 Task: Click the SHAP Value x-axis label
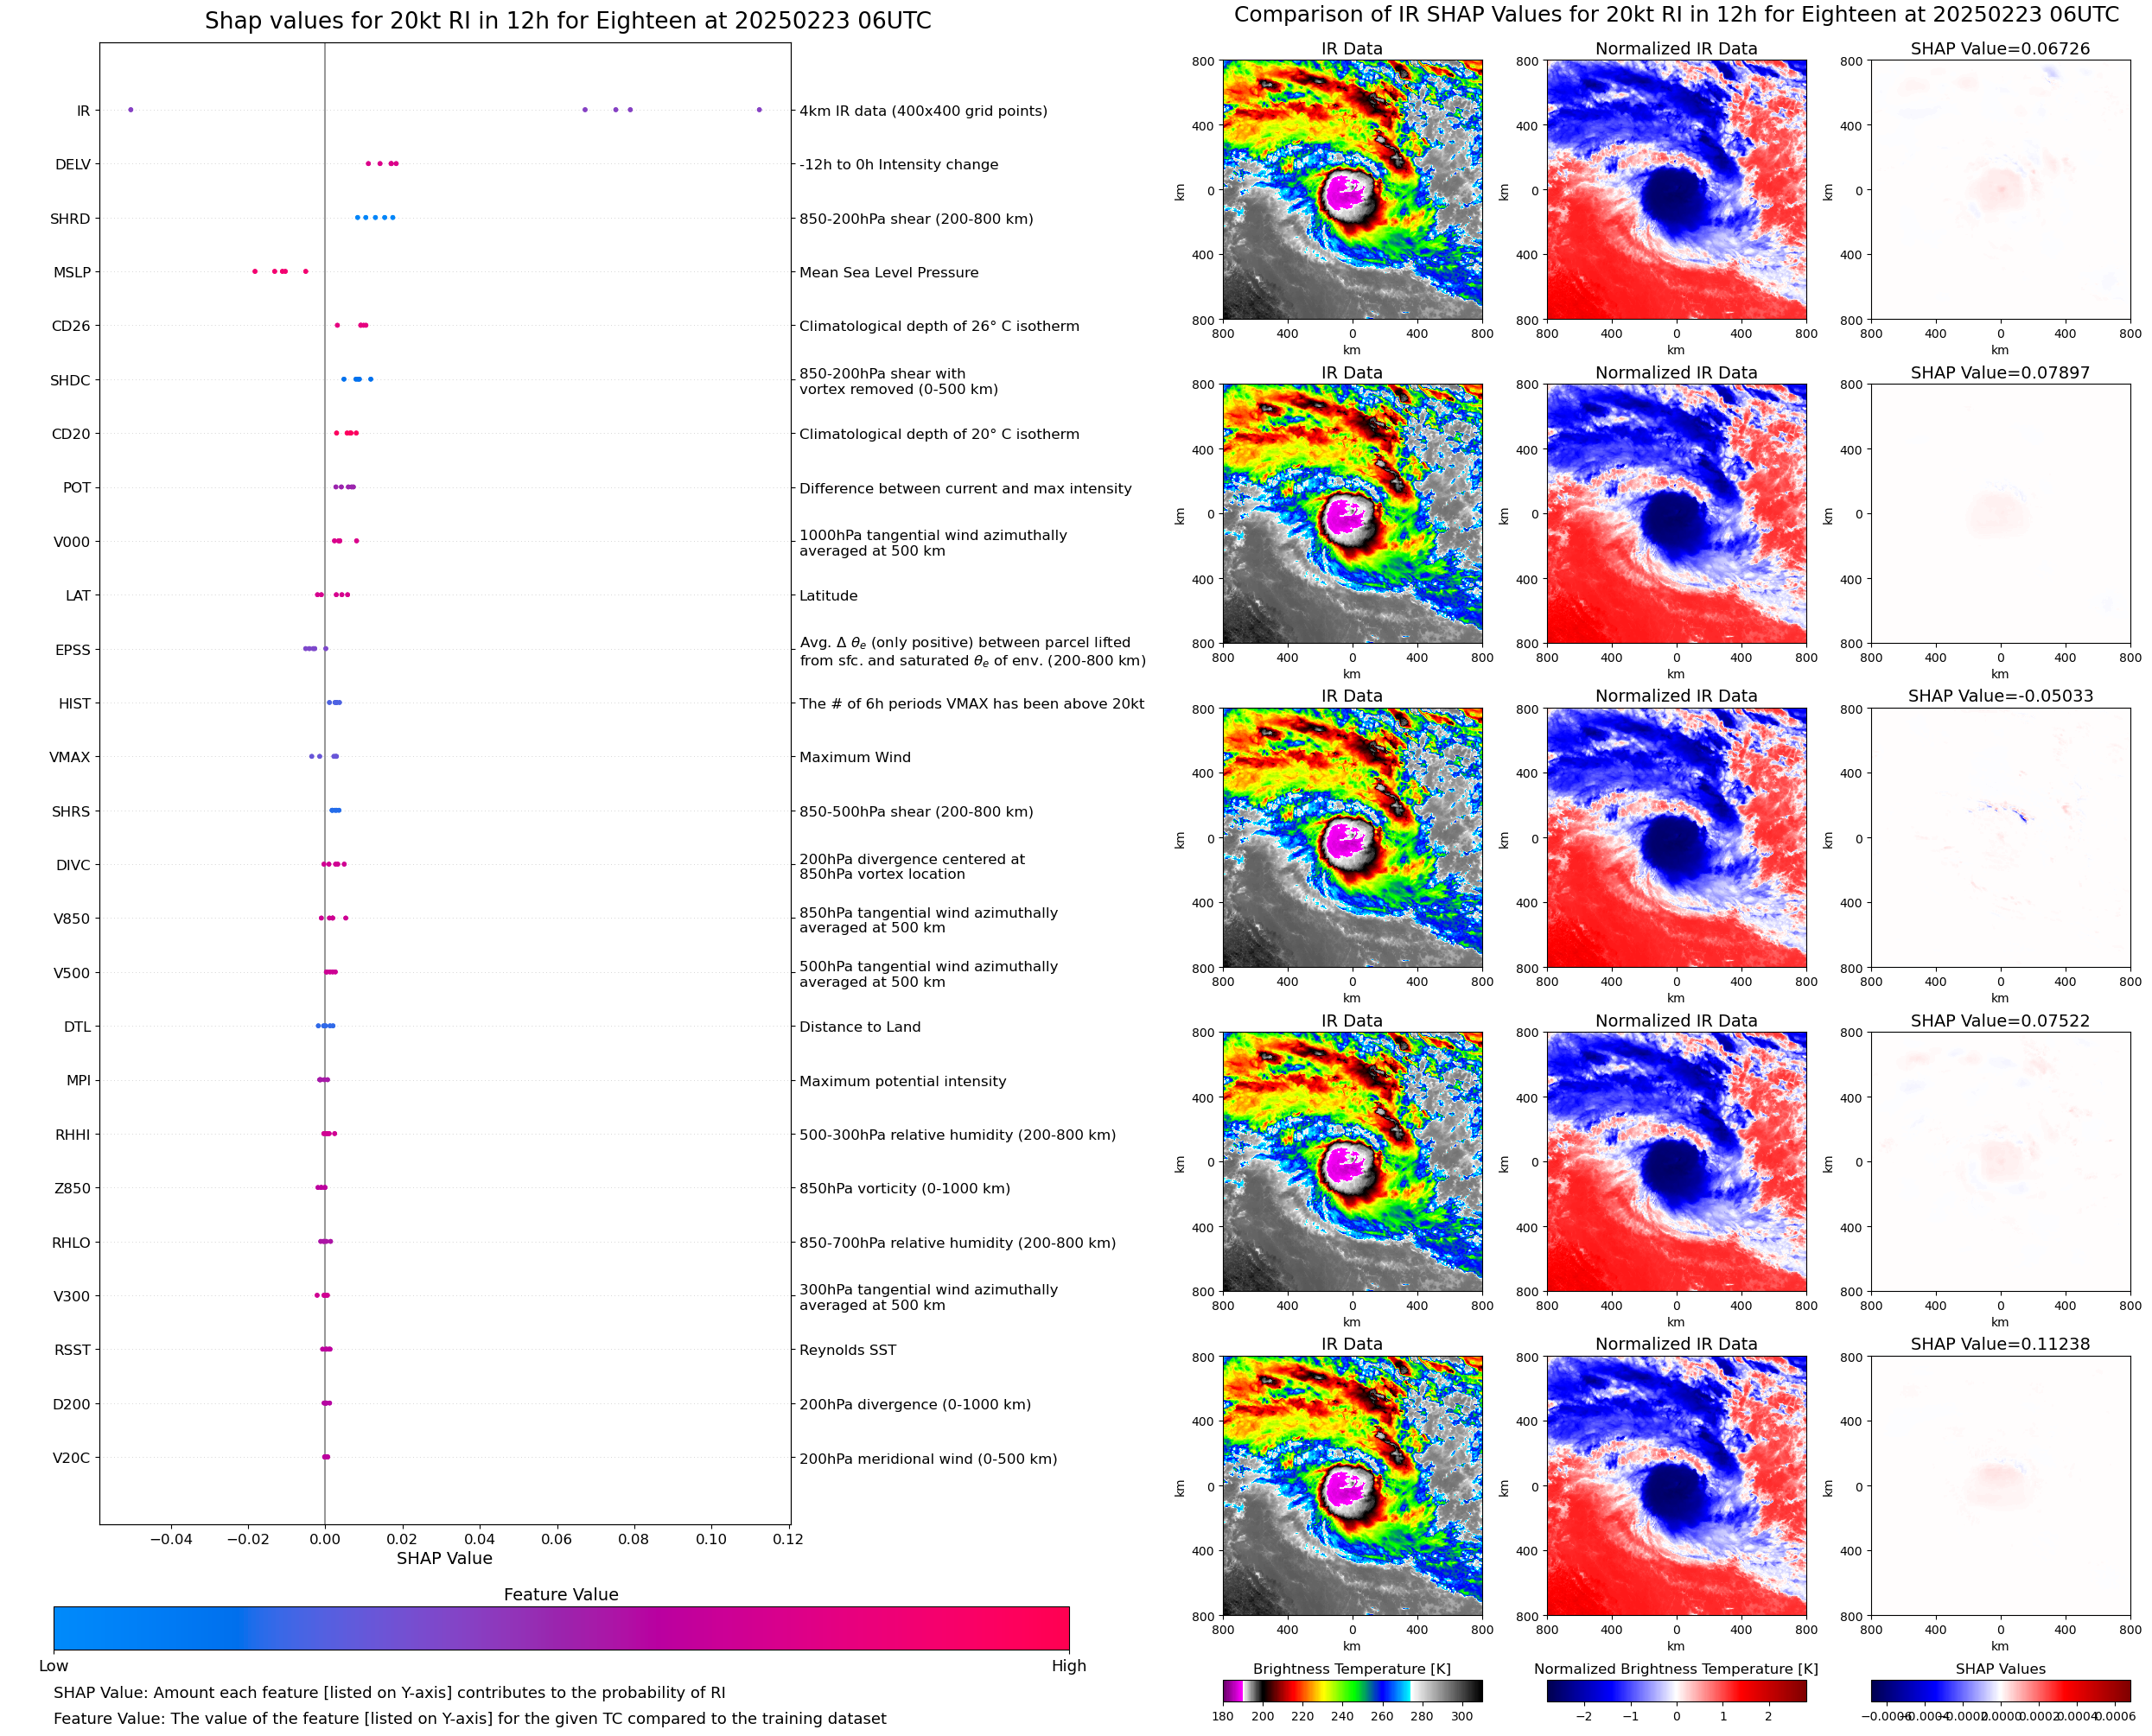tap(444, 1558)
